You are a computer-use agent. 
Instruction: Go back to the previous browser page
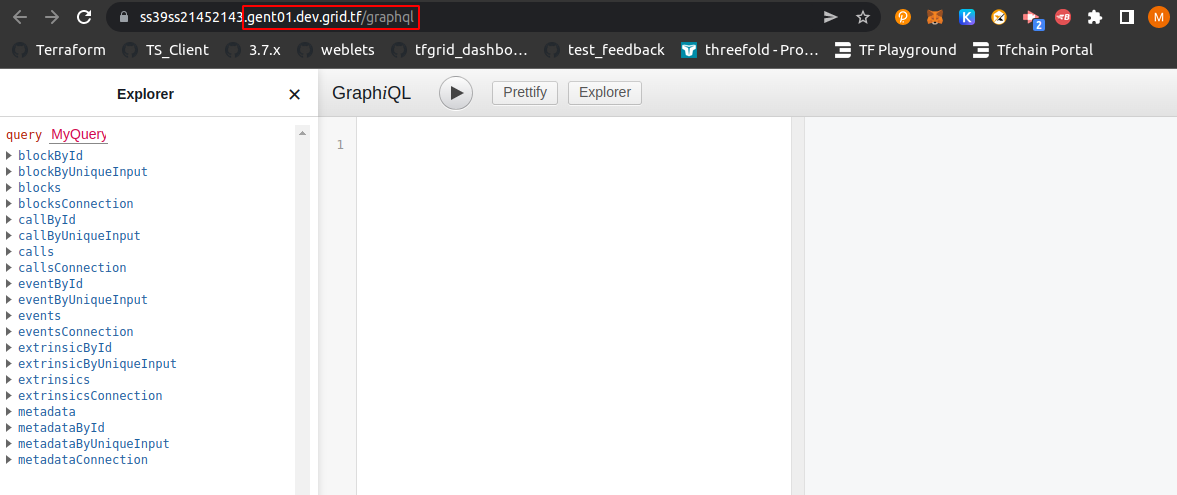tap(20, 17)
